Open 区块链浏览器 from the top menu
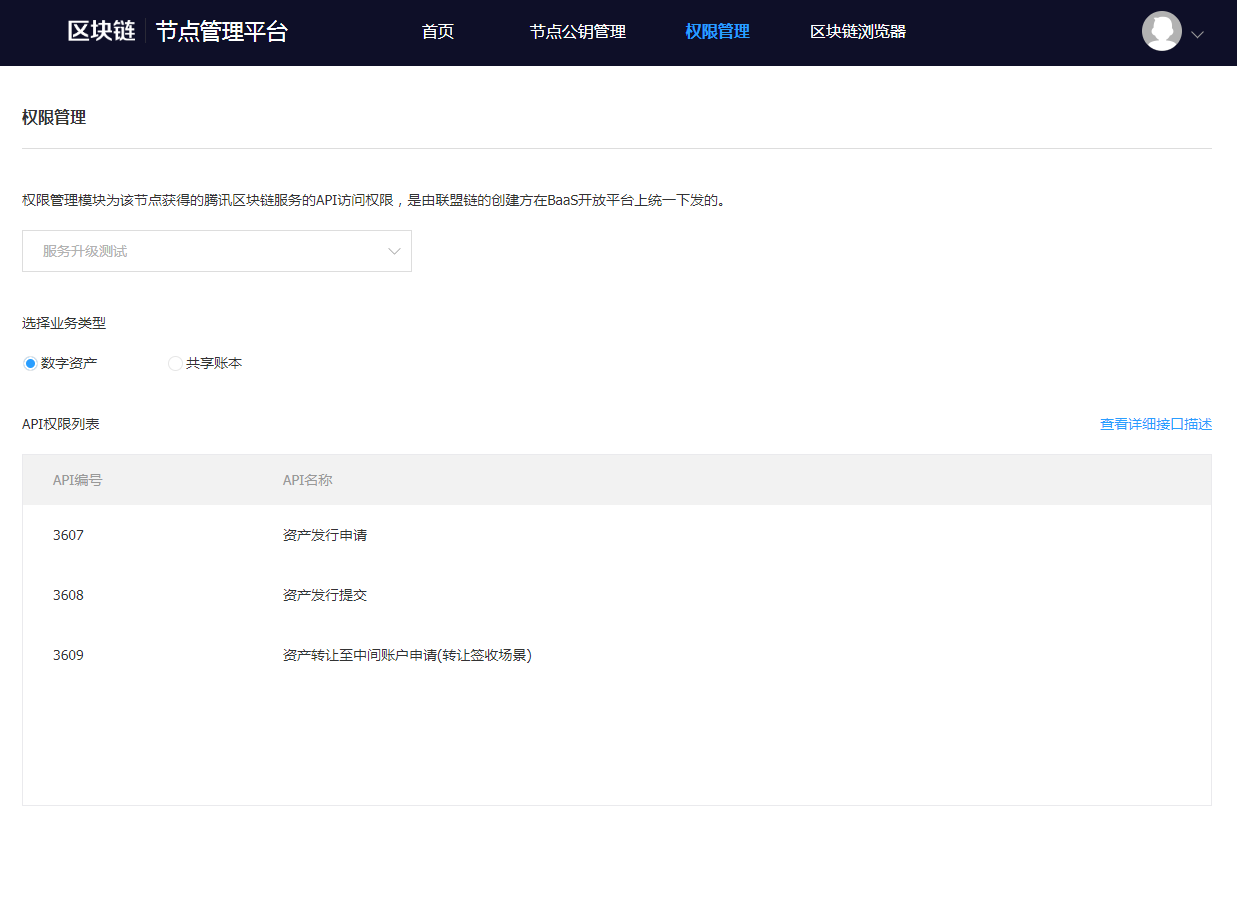This screenshot has width=1237, height=910. 858,32
